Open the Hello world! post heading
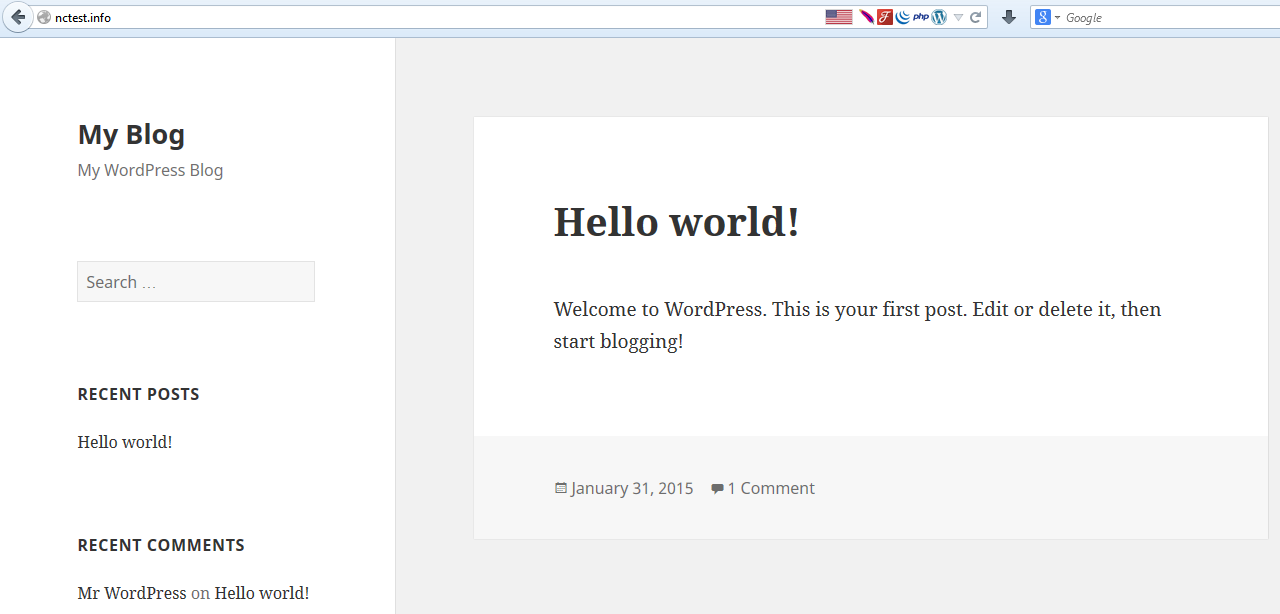The image size is (1280, 614). click(x=676, y=222)
